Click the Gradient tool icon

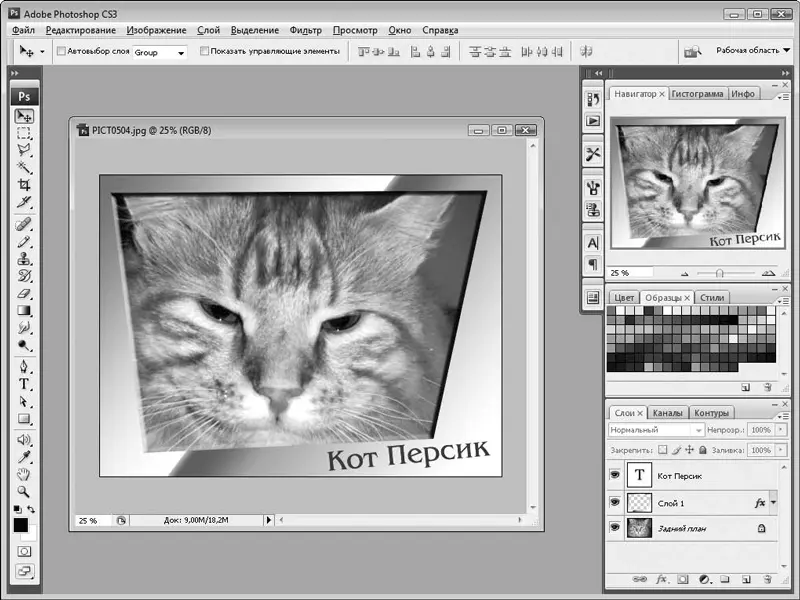24,311
